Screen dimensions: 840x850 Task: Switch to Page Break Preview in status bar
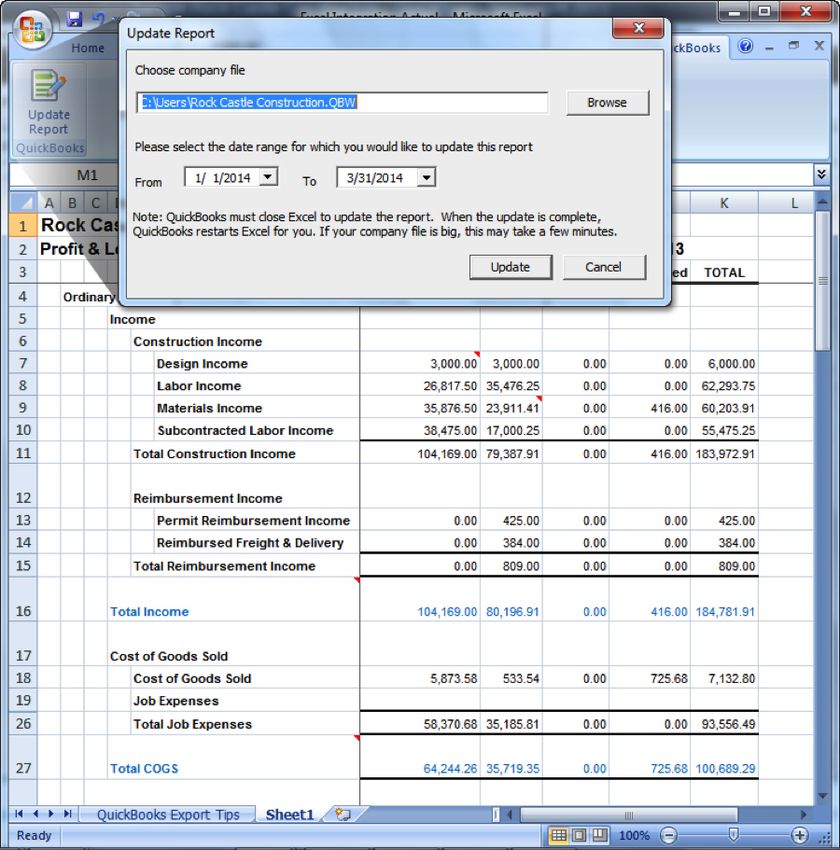599,835
